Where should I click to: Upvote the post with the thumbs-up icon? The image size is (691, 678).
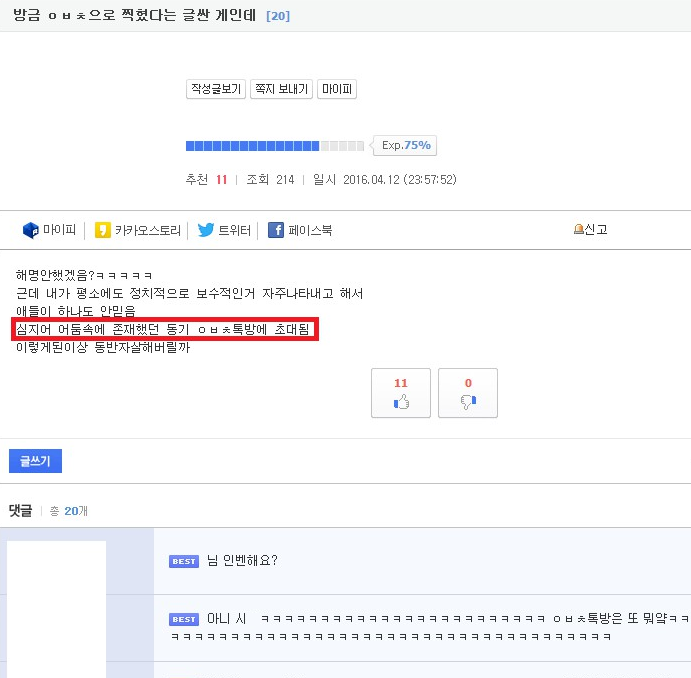pos(401,402)
